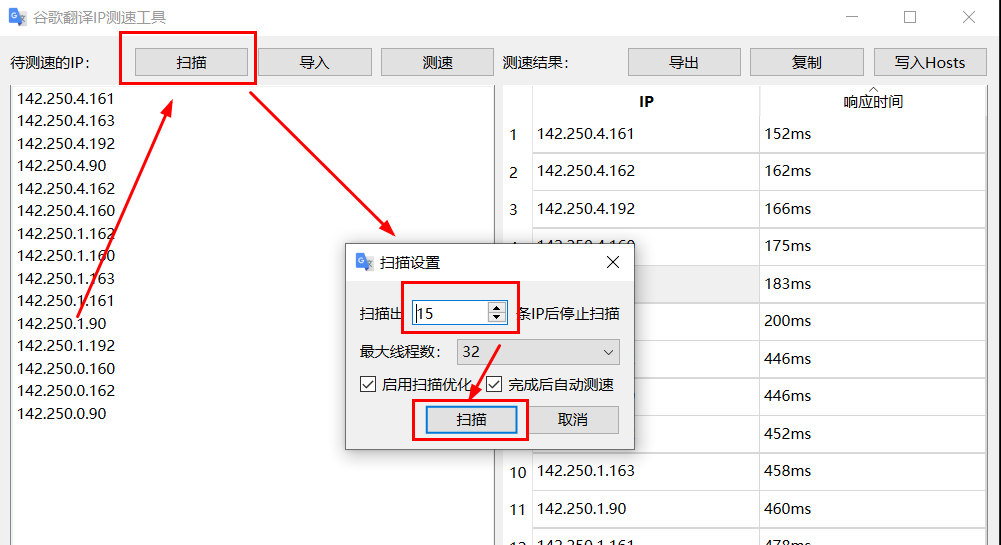Select 142.250.4.90 in the pending IP list

(x=62, y=166)
